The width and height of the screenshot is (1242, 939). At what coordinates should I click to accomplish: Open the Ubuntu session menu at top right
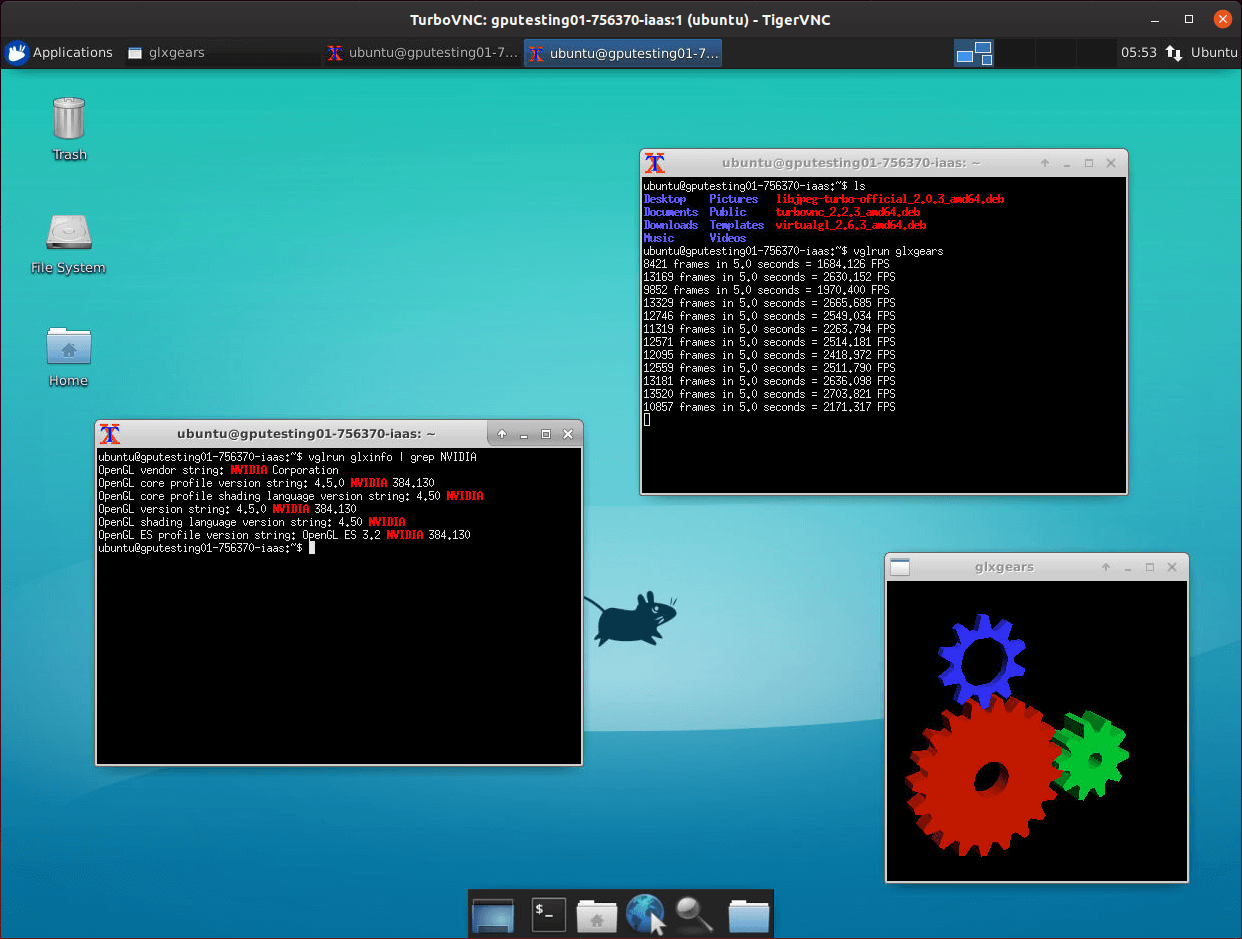(1213, 52)
